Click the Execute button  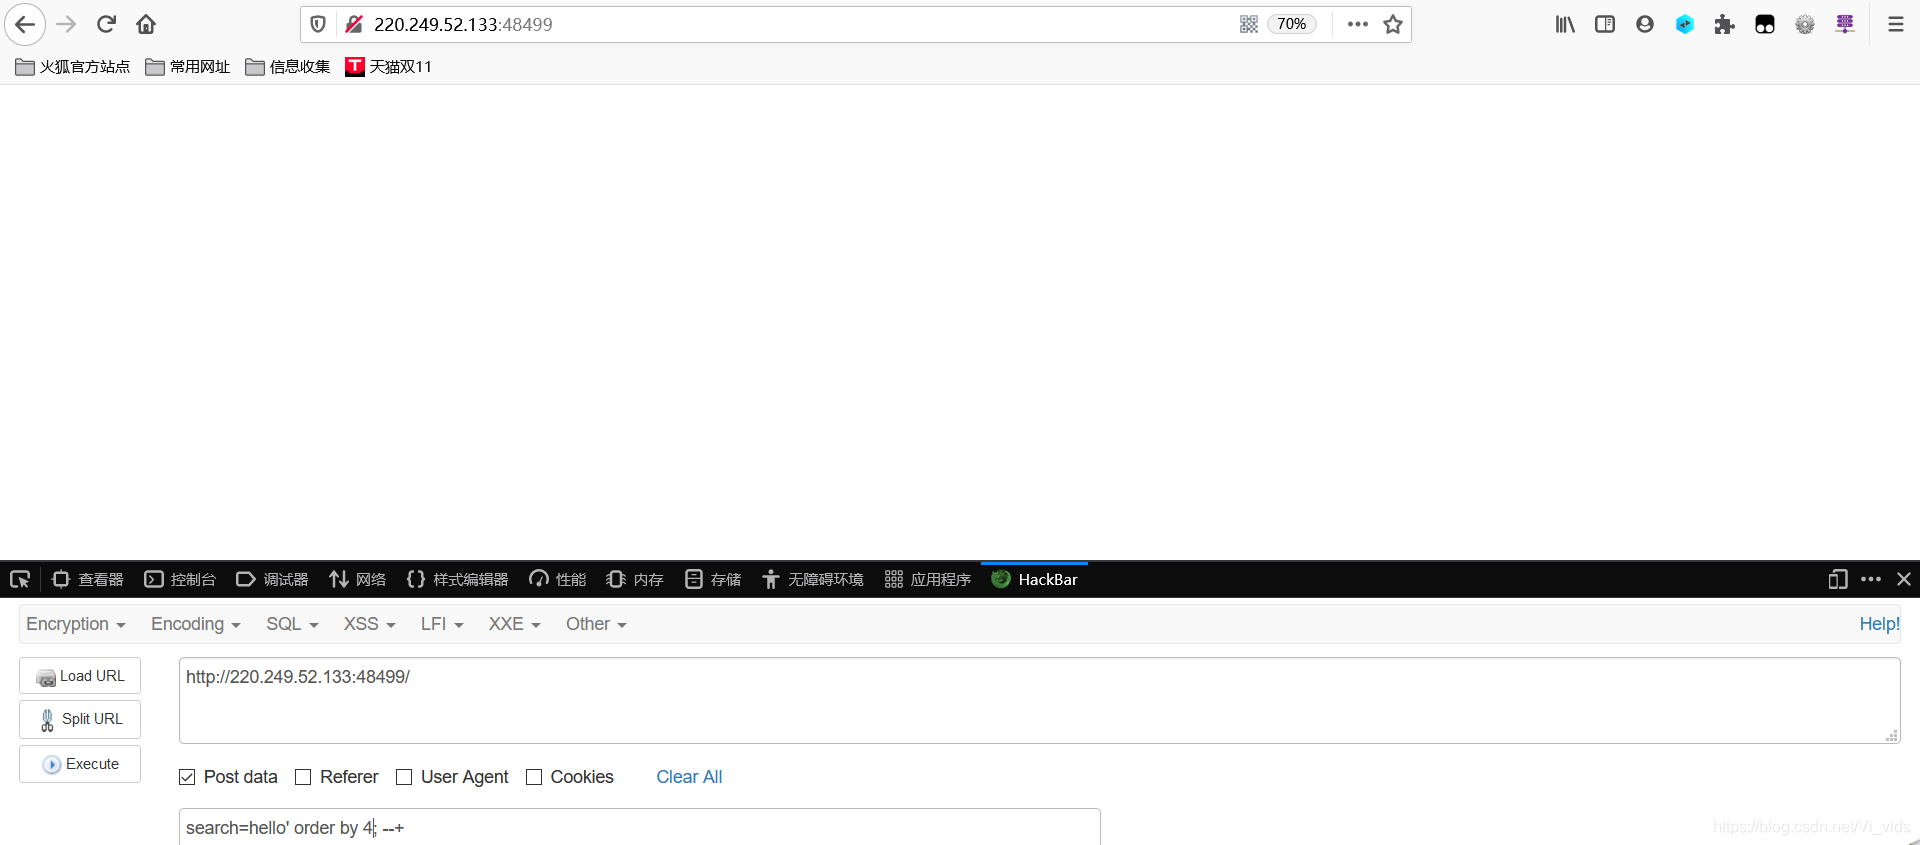click(80, 764)
